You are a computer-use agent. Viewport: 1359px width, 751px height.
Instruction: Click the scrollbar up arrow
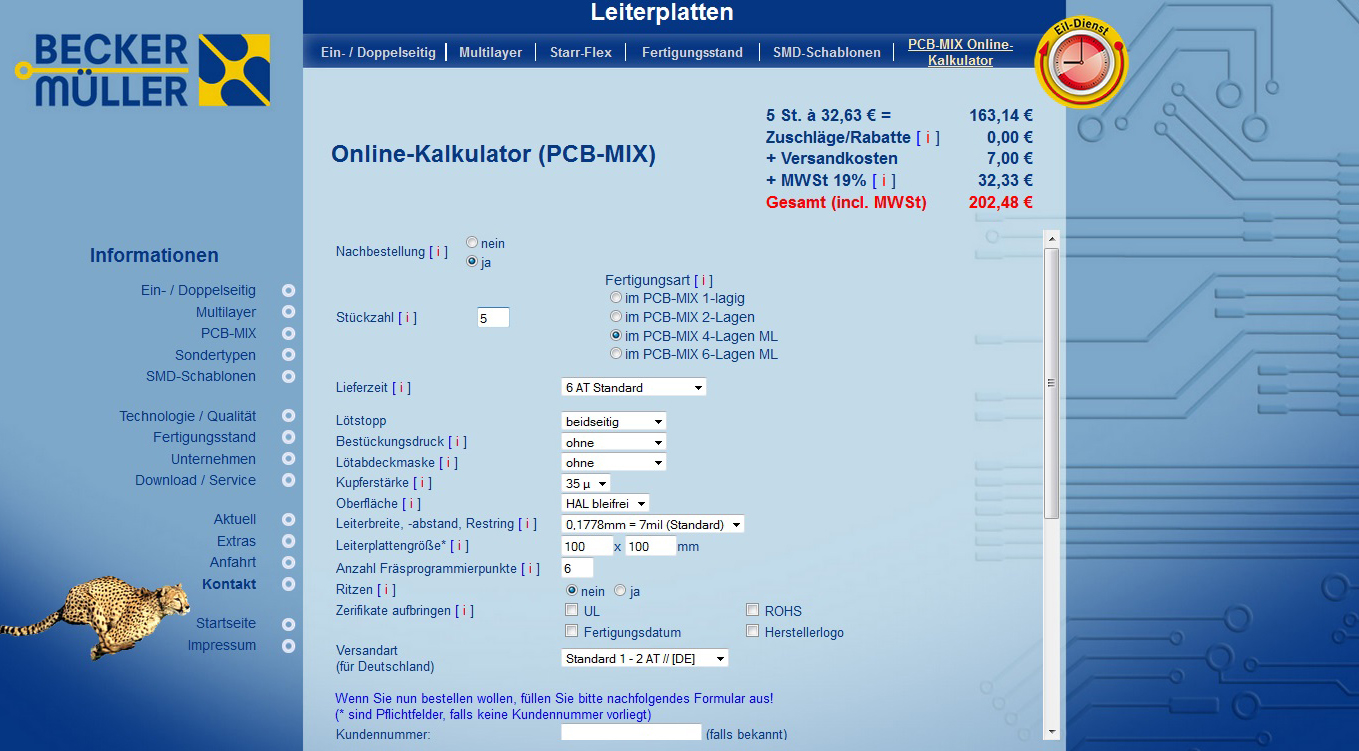pyautogui.click(x=1051, y=238)
